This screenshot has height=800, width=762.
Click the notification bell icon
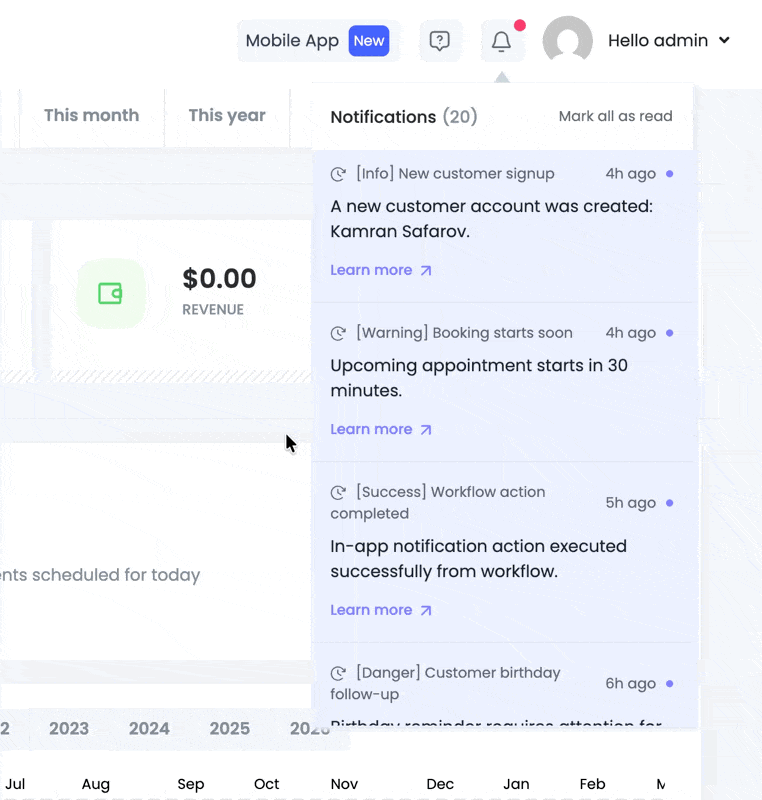tap(502, 41)
